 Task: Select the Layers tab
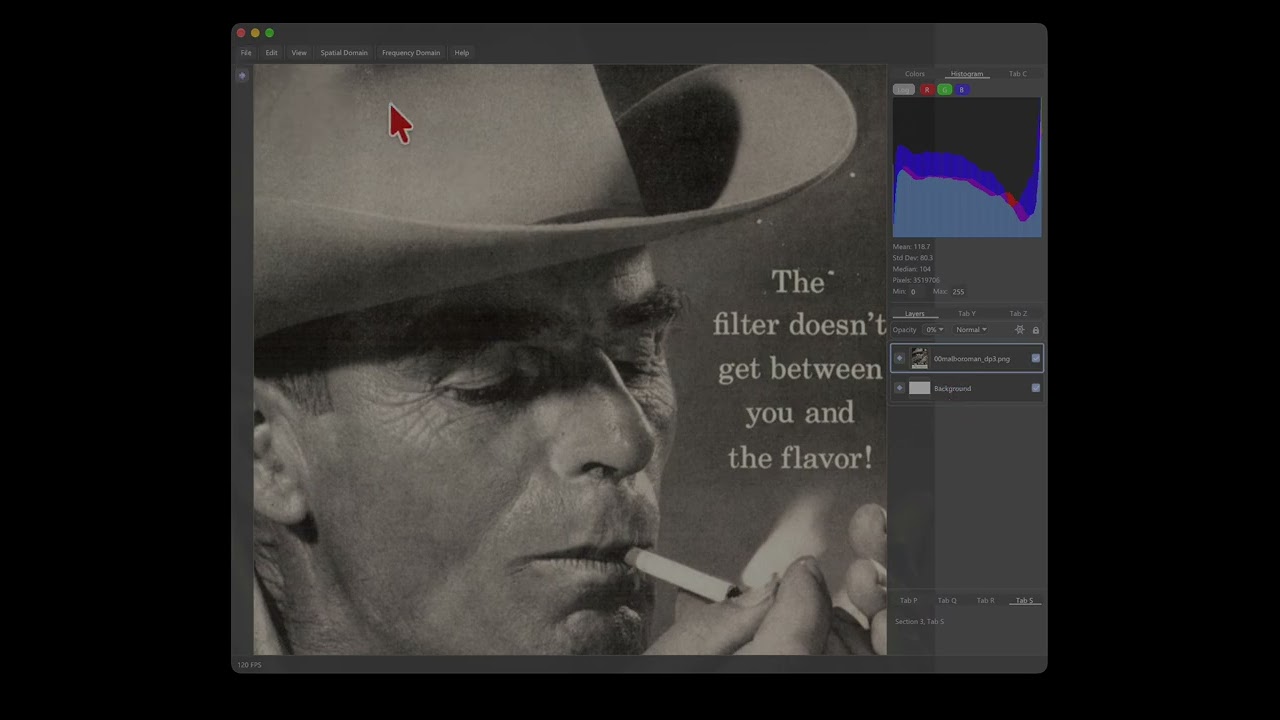tap(915, 314)
